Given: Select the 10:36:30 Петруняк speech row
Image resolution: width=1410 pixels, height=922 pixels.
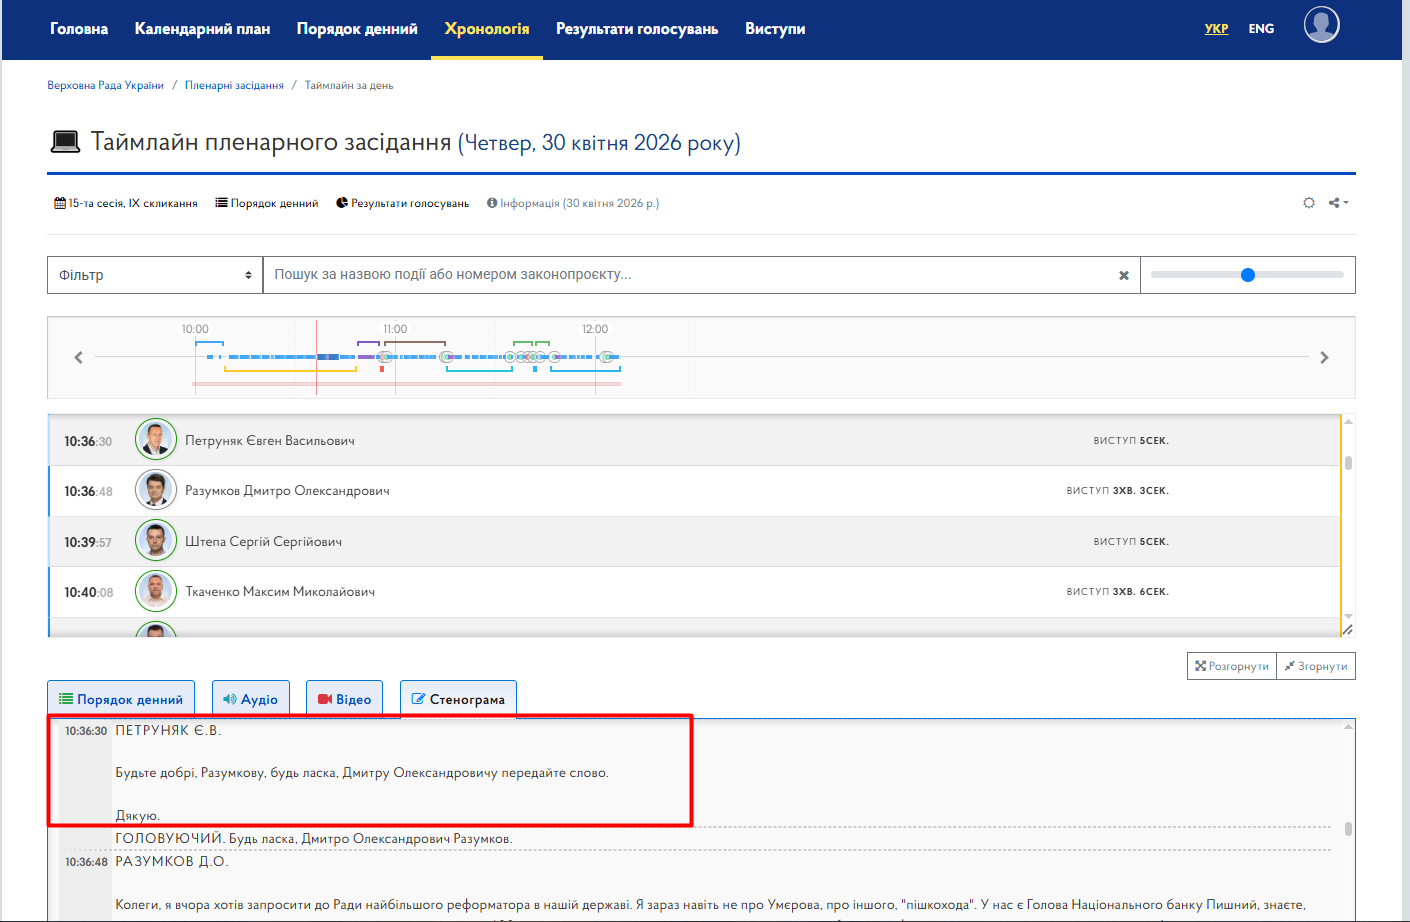Looking at the screenshot, I should click(694, 440).
